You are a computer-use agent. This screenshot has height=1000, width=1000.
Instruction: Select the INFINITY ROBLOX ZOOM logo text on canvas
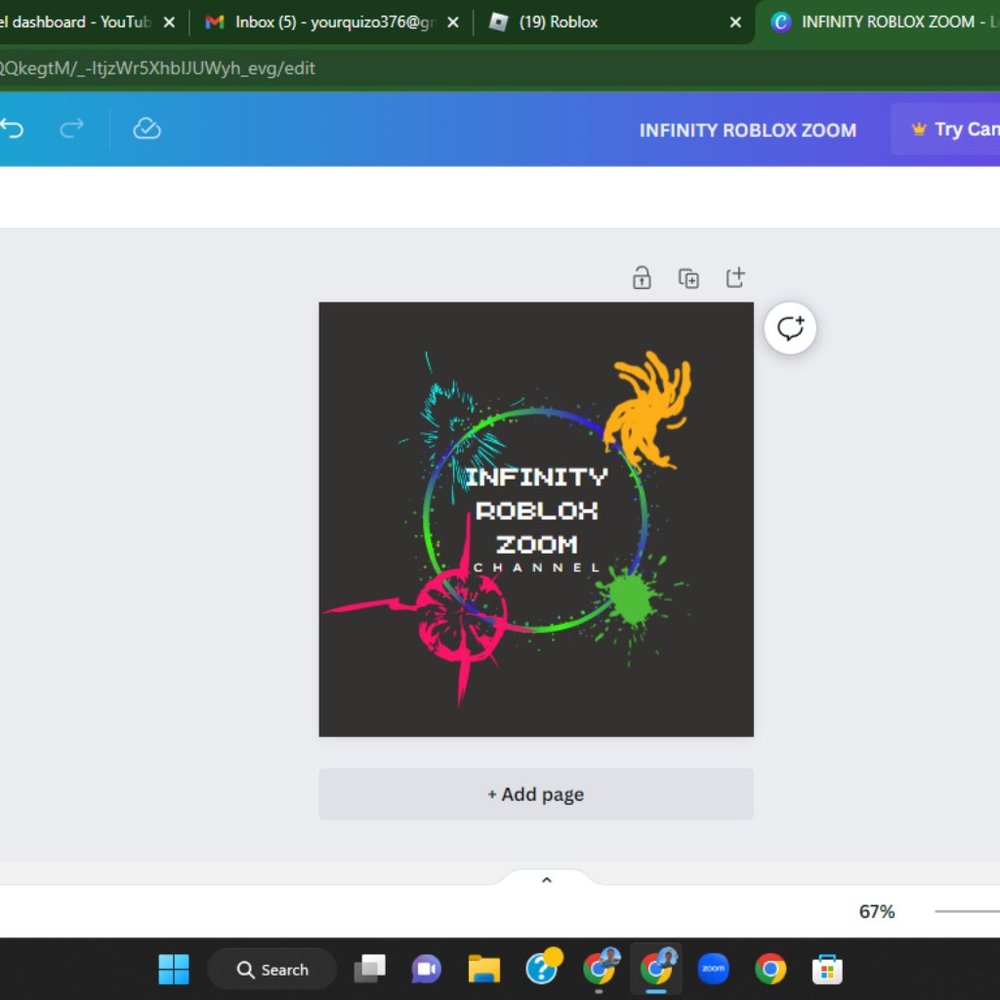(x=536, y=510)
